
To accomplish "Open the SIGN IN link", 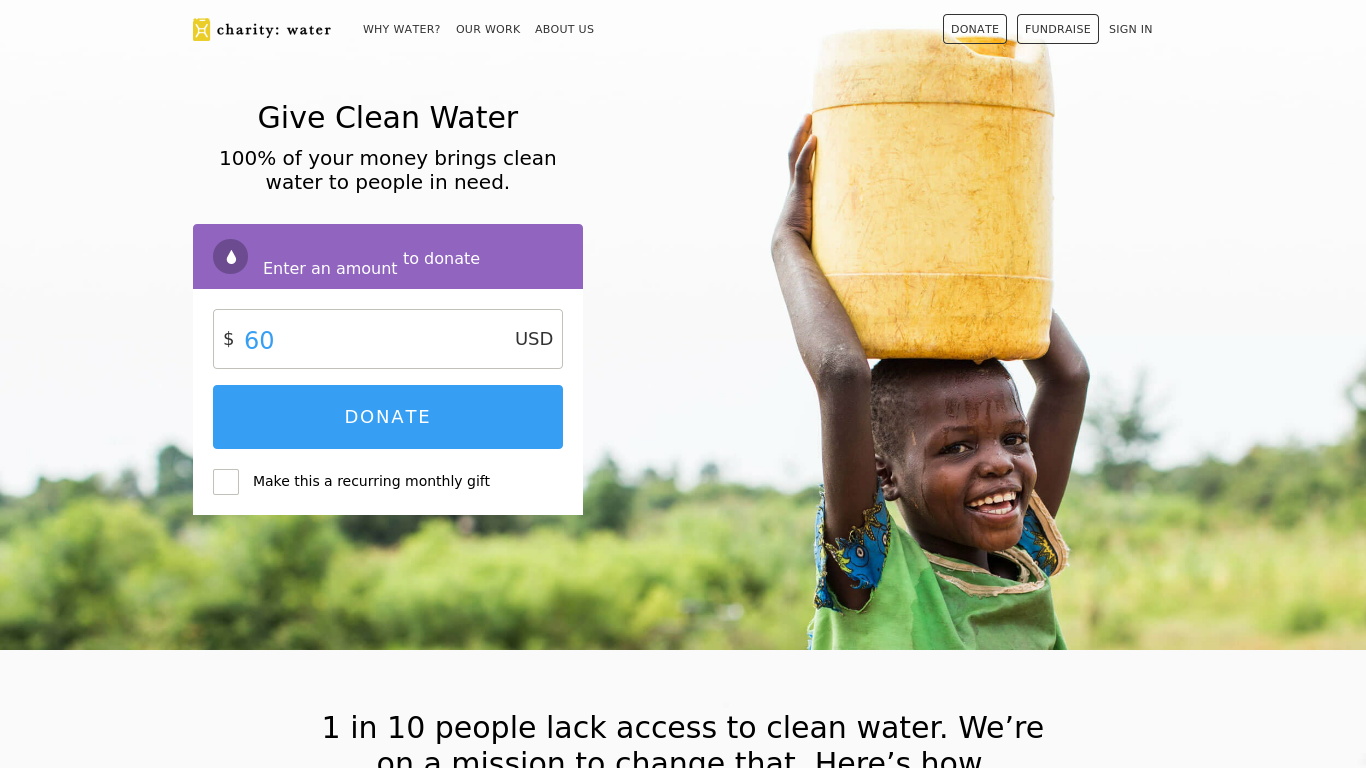I will (x=1130, y=29).
